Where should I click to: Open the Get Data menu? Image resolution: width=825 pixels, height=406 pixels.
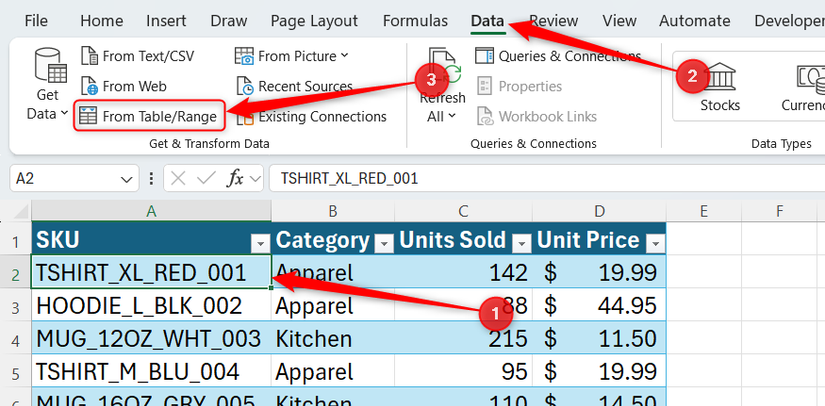tap(47, 84)
